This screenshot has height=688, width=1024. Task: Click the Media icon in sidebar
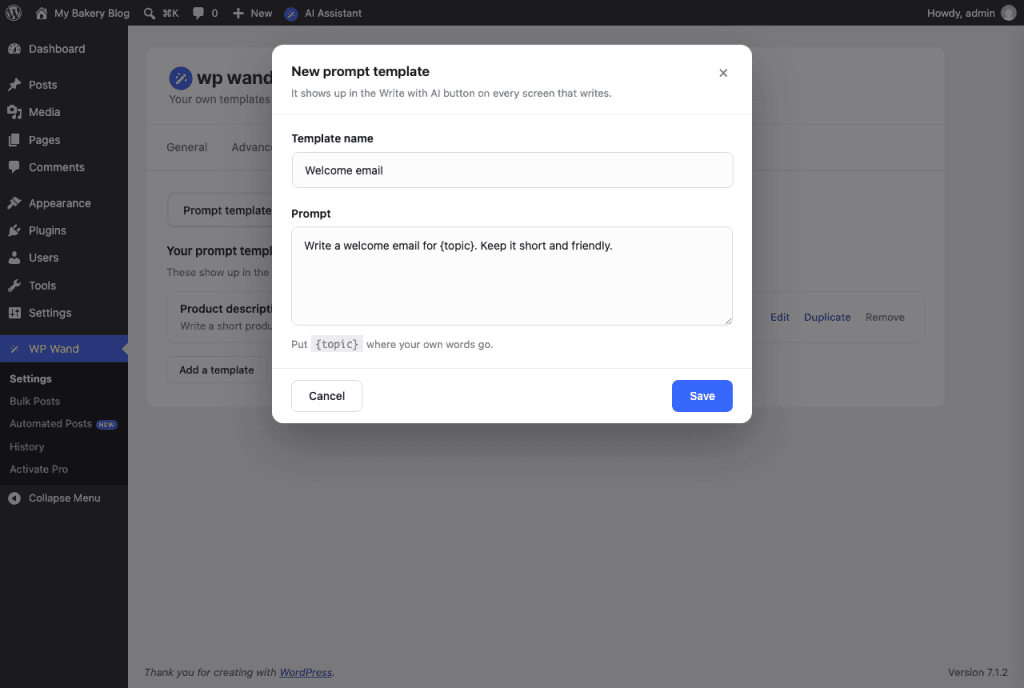coord(14,112)
